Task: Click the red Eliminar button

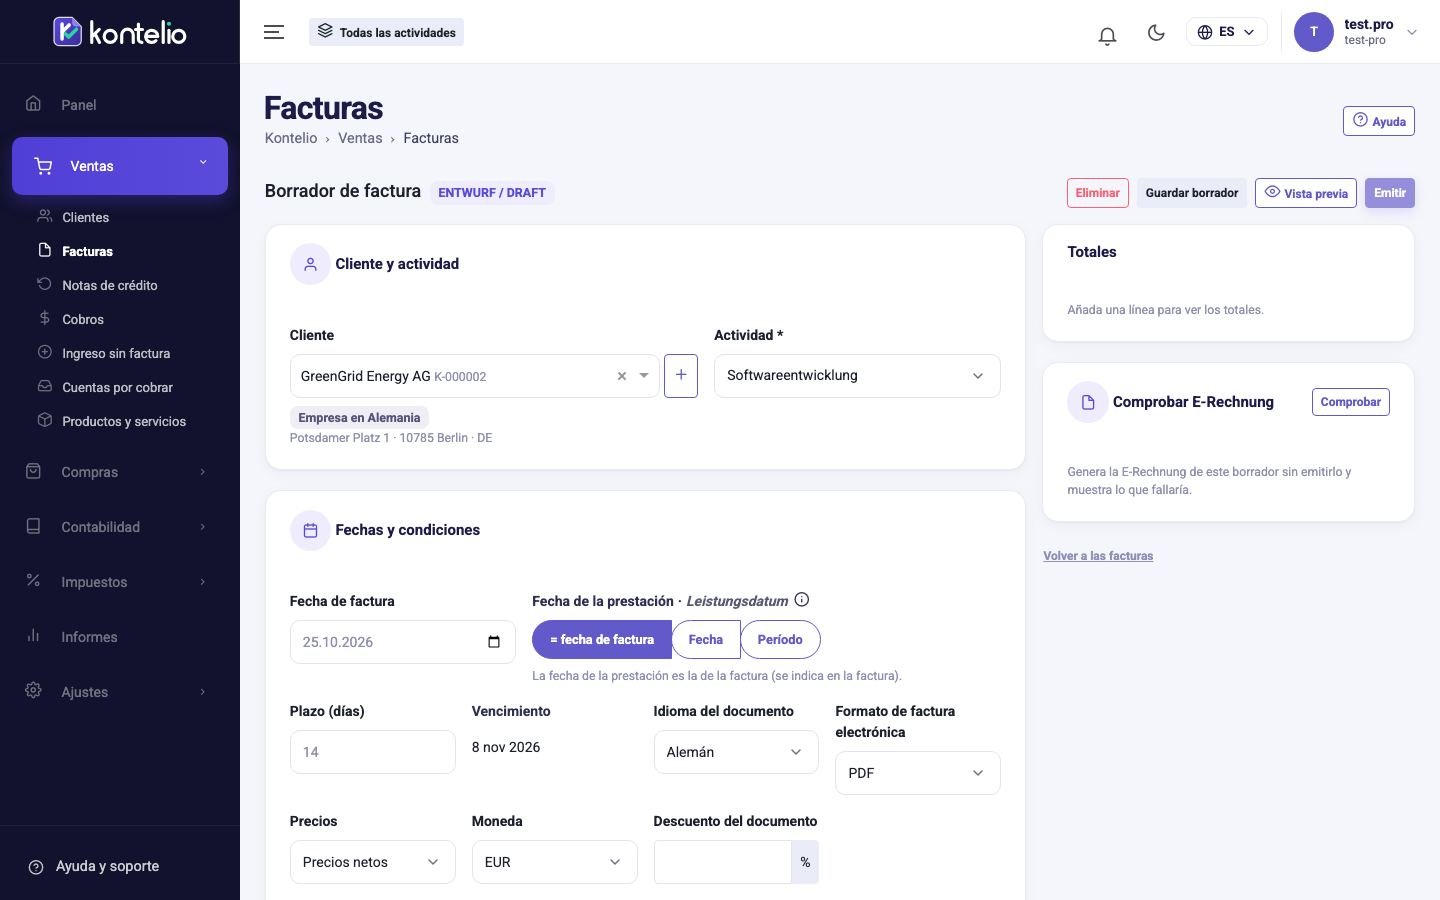Action: pyautogui.click(x=1098, y=193)
